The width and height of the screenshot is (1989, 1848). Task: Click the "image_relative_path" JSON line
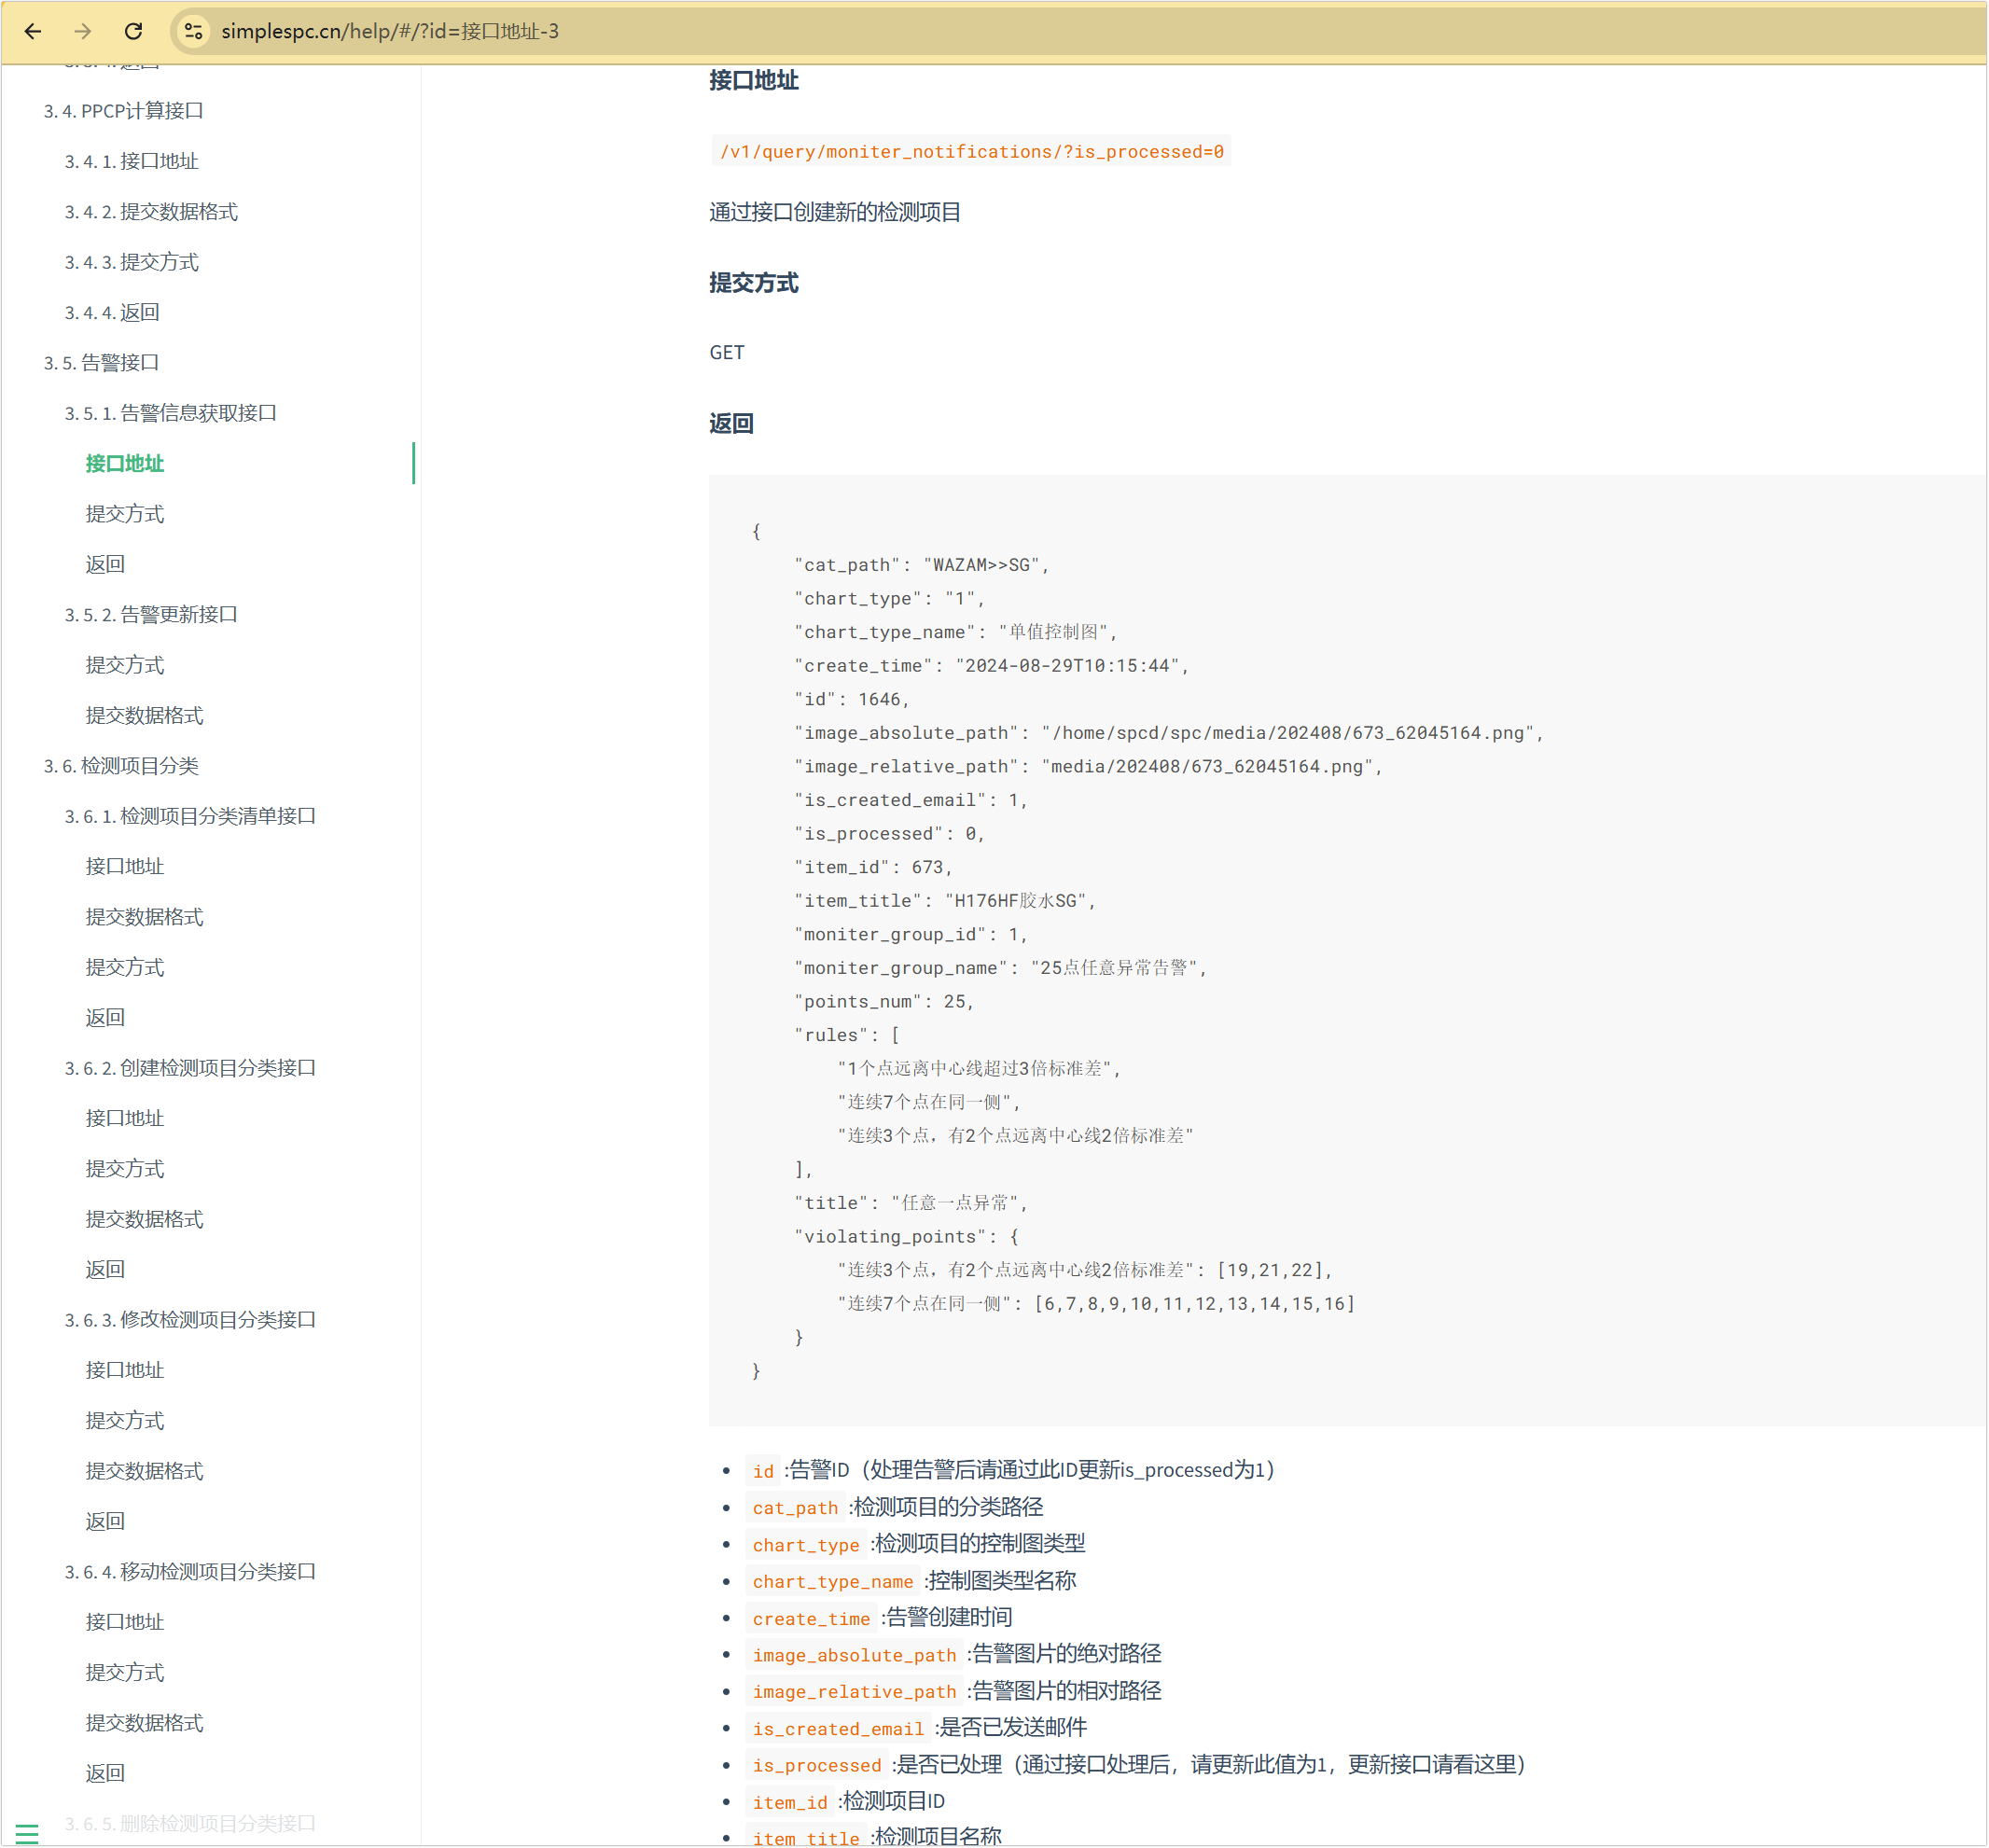point(1088,767)
